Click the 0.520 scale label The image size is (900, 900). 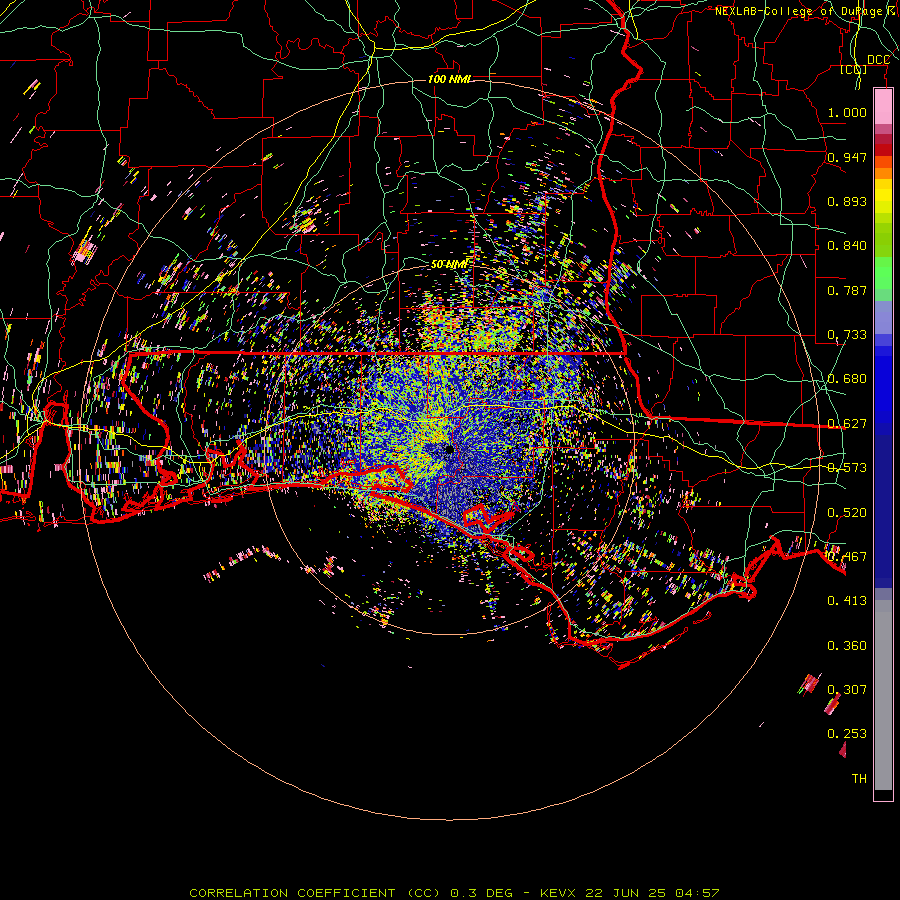pyautogui.click(x=847, y=512)
